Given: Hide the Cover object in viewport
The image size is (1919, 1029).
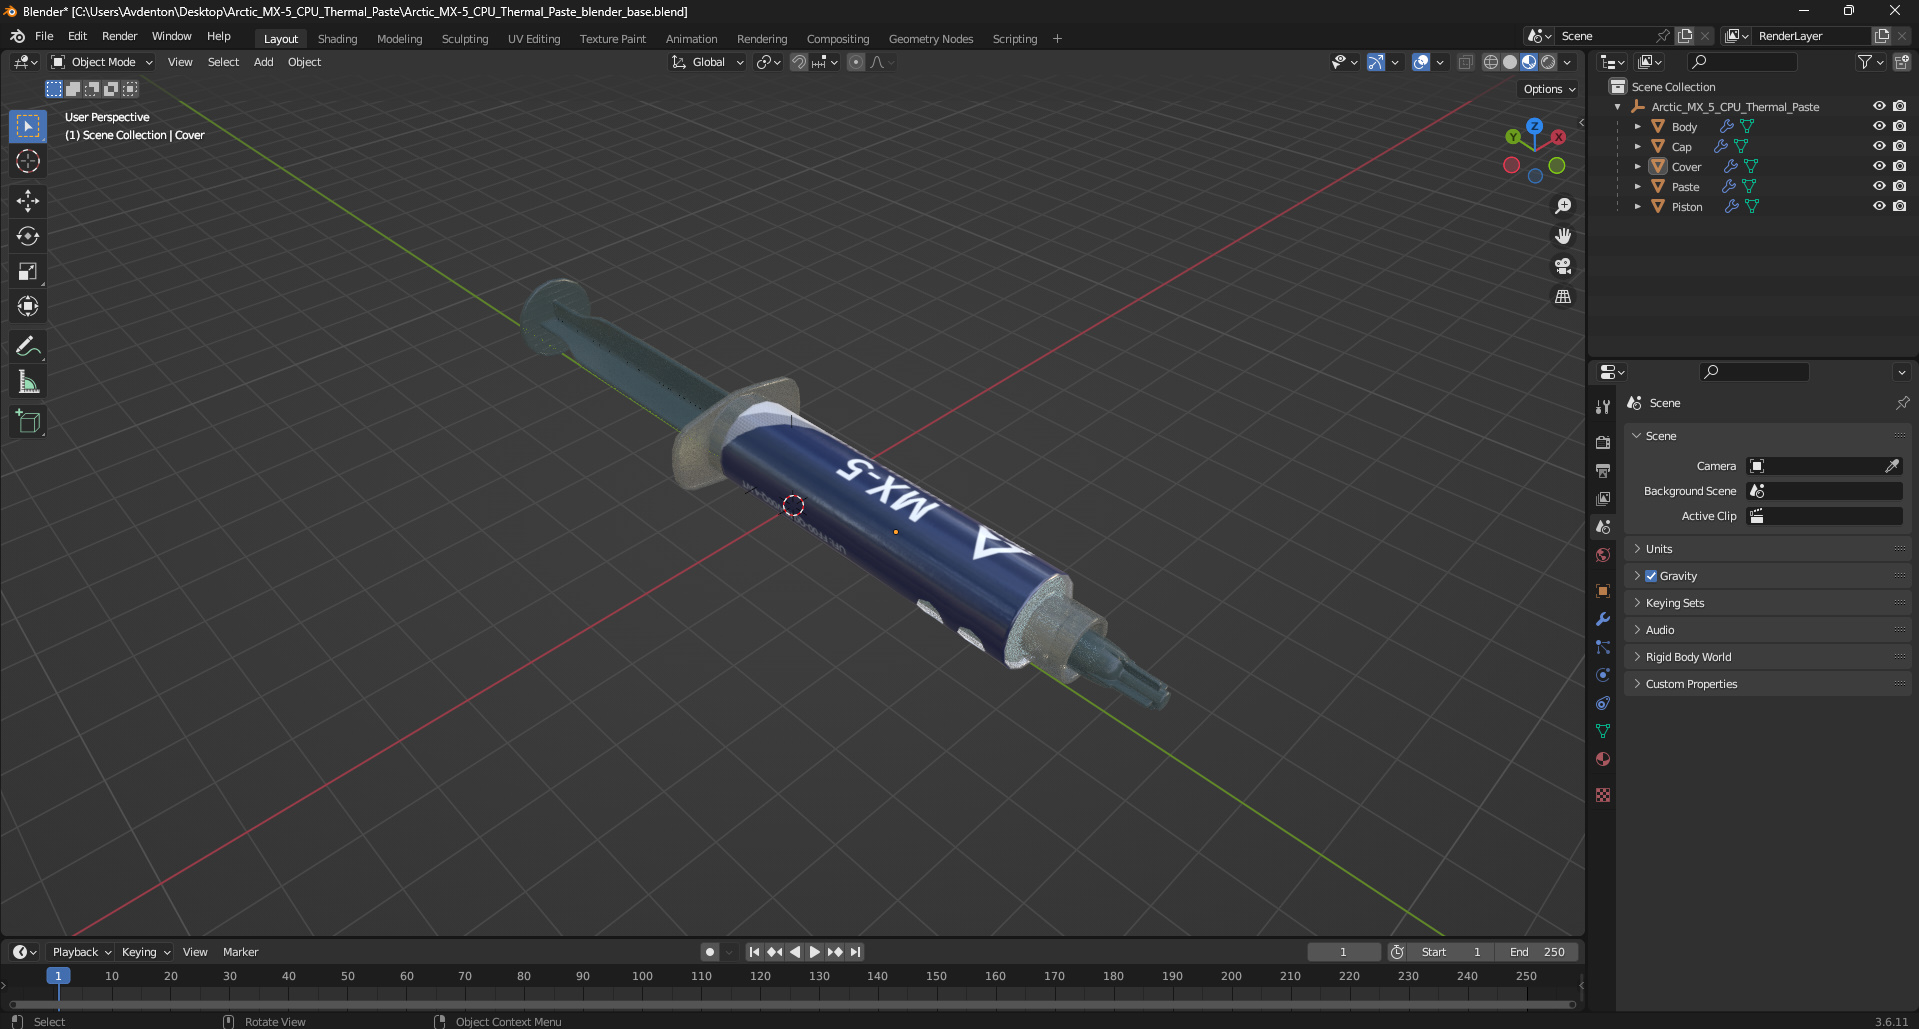Looking at the screenshot, I should click(x=1879, y=166).
